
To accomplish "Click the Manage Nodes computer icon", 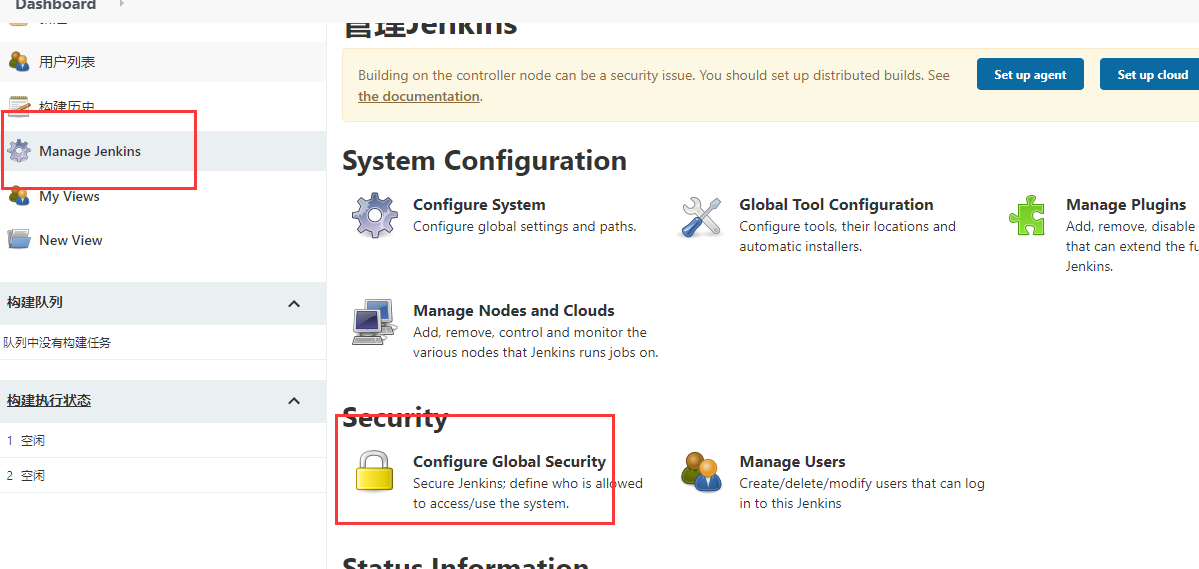I will point(375,321).
